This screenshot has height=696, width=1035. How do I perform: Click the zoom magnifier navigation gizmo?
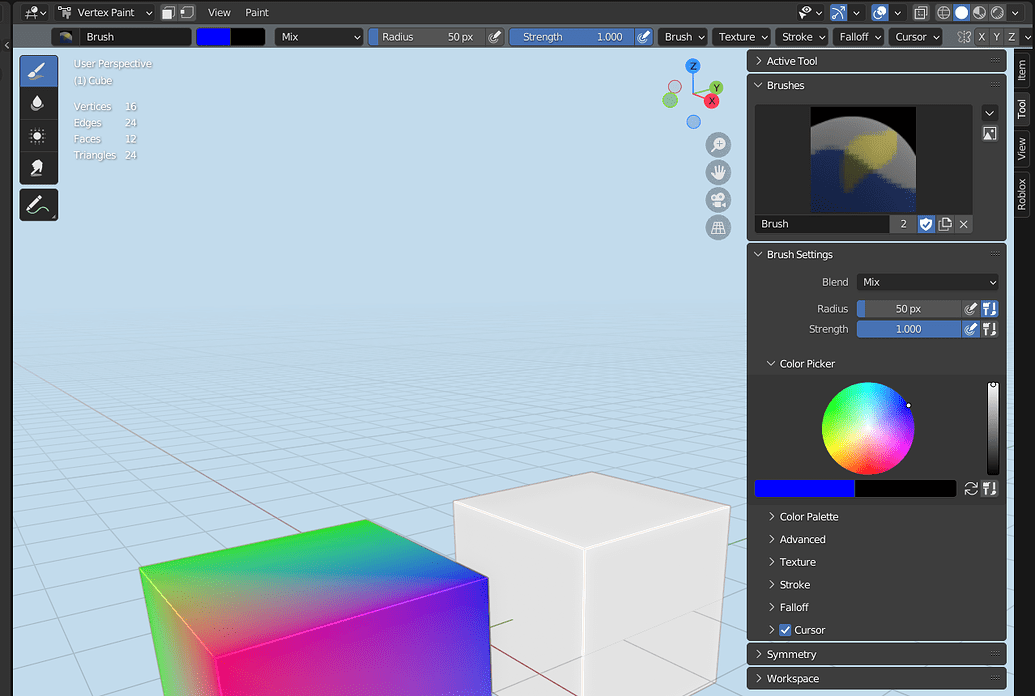tap(718, 144)
